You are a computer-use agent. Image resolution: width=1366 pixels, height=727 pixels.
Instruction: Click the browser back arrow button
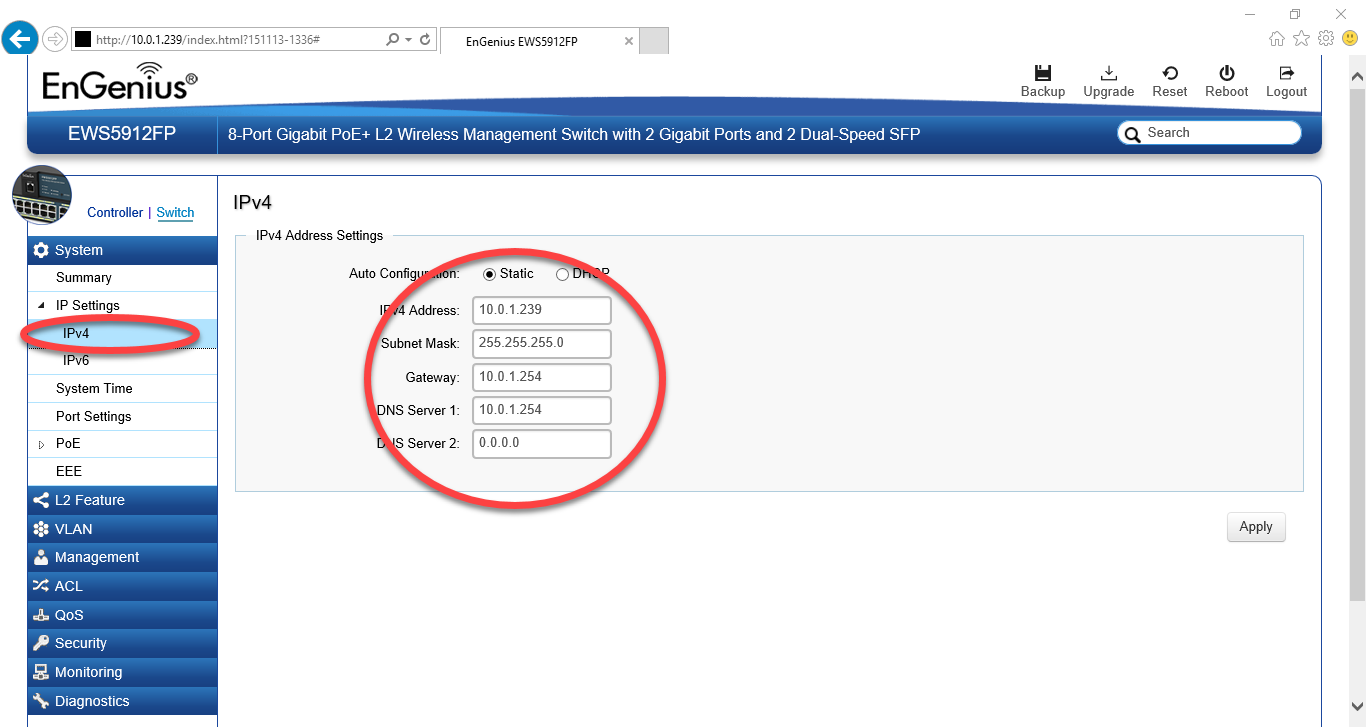20,39
